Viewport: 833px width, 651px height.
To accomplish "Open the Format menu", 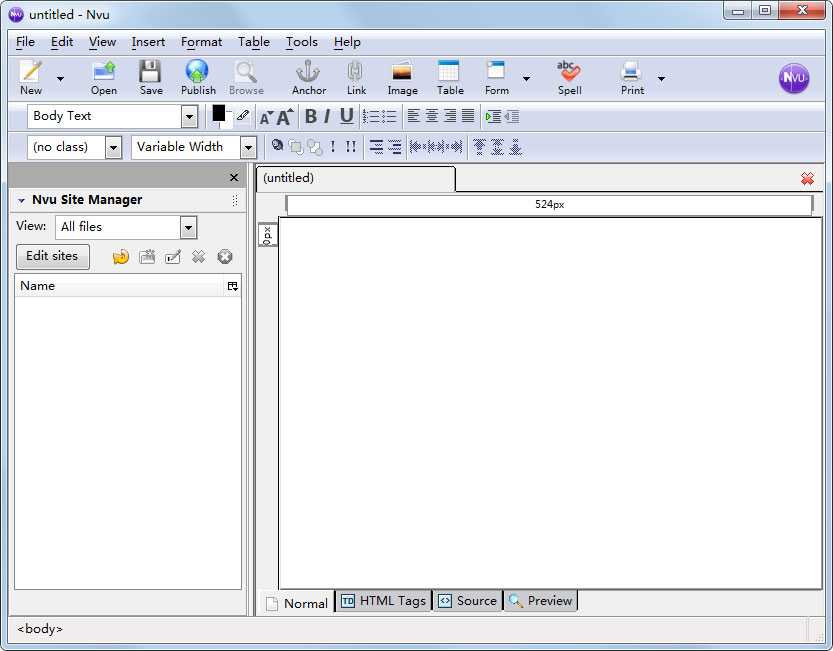I will click(201, 42).
